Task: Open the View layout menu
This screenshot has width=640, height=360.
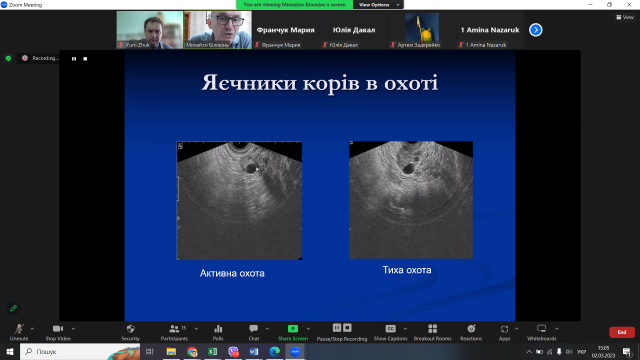Action: [625, 17]
